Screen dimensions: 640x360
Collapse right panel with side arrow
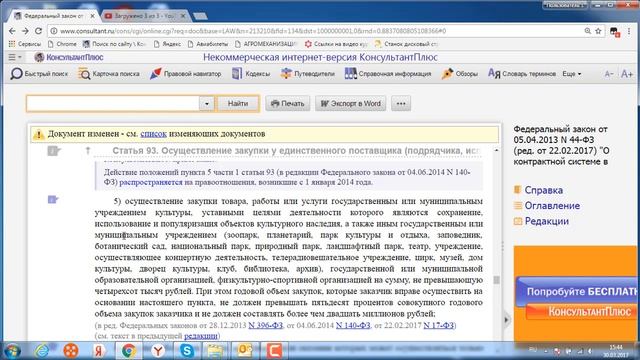click(507, 320)
